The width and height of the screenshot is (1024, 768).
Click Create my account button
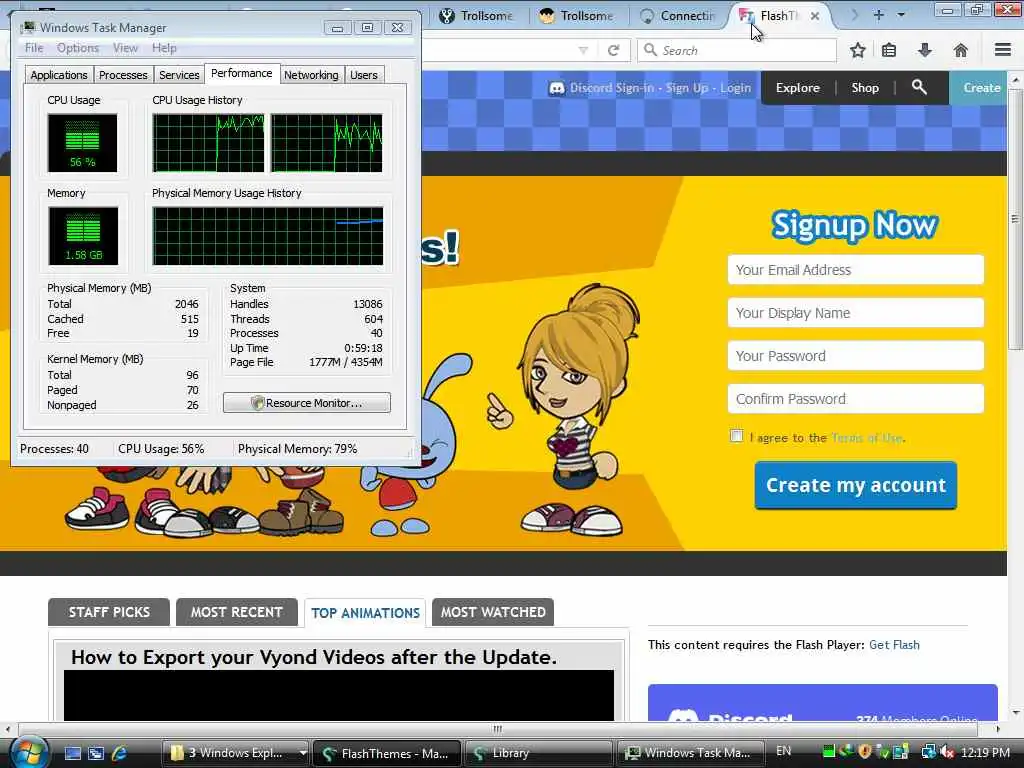(x=856, y=485)
